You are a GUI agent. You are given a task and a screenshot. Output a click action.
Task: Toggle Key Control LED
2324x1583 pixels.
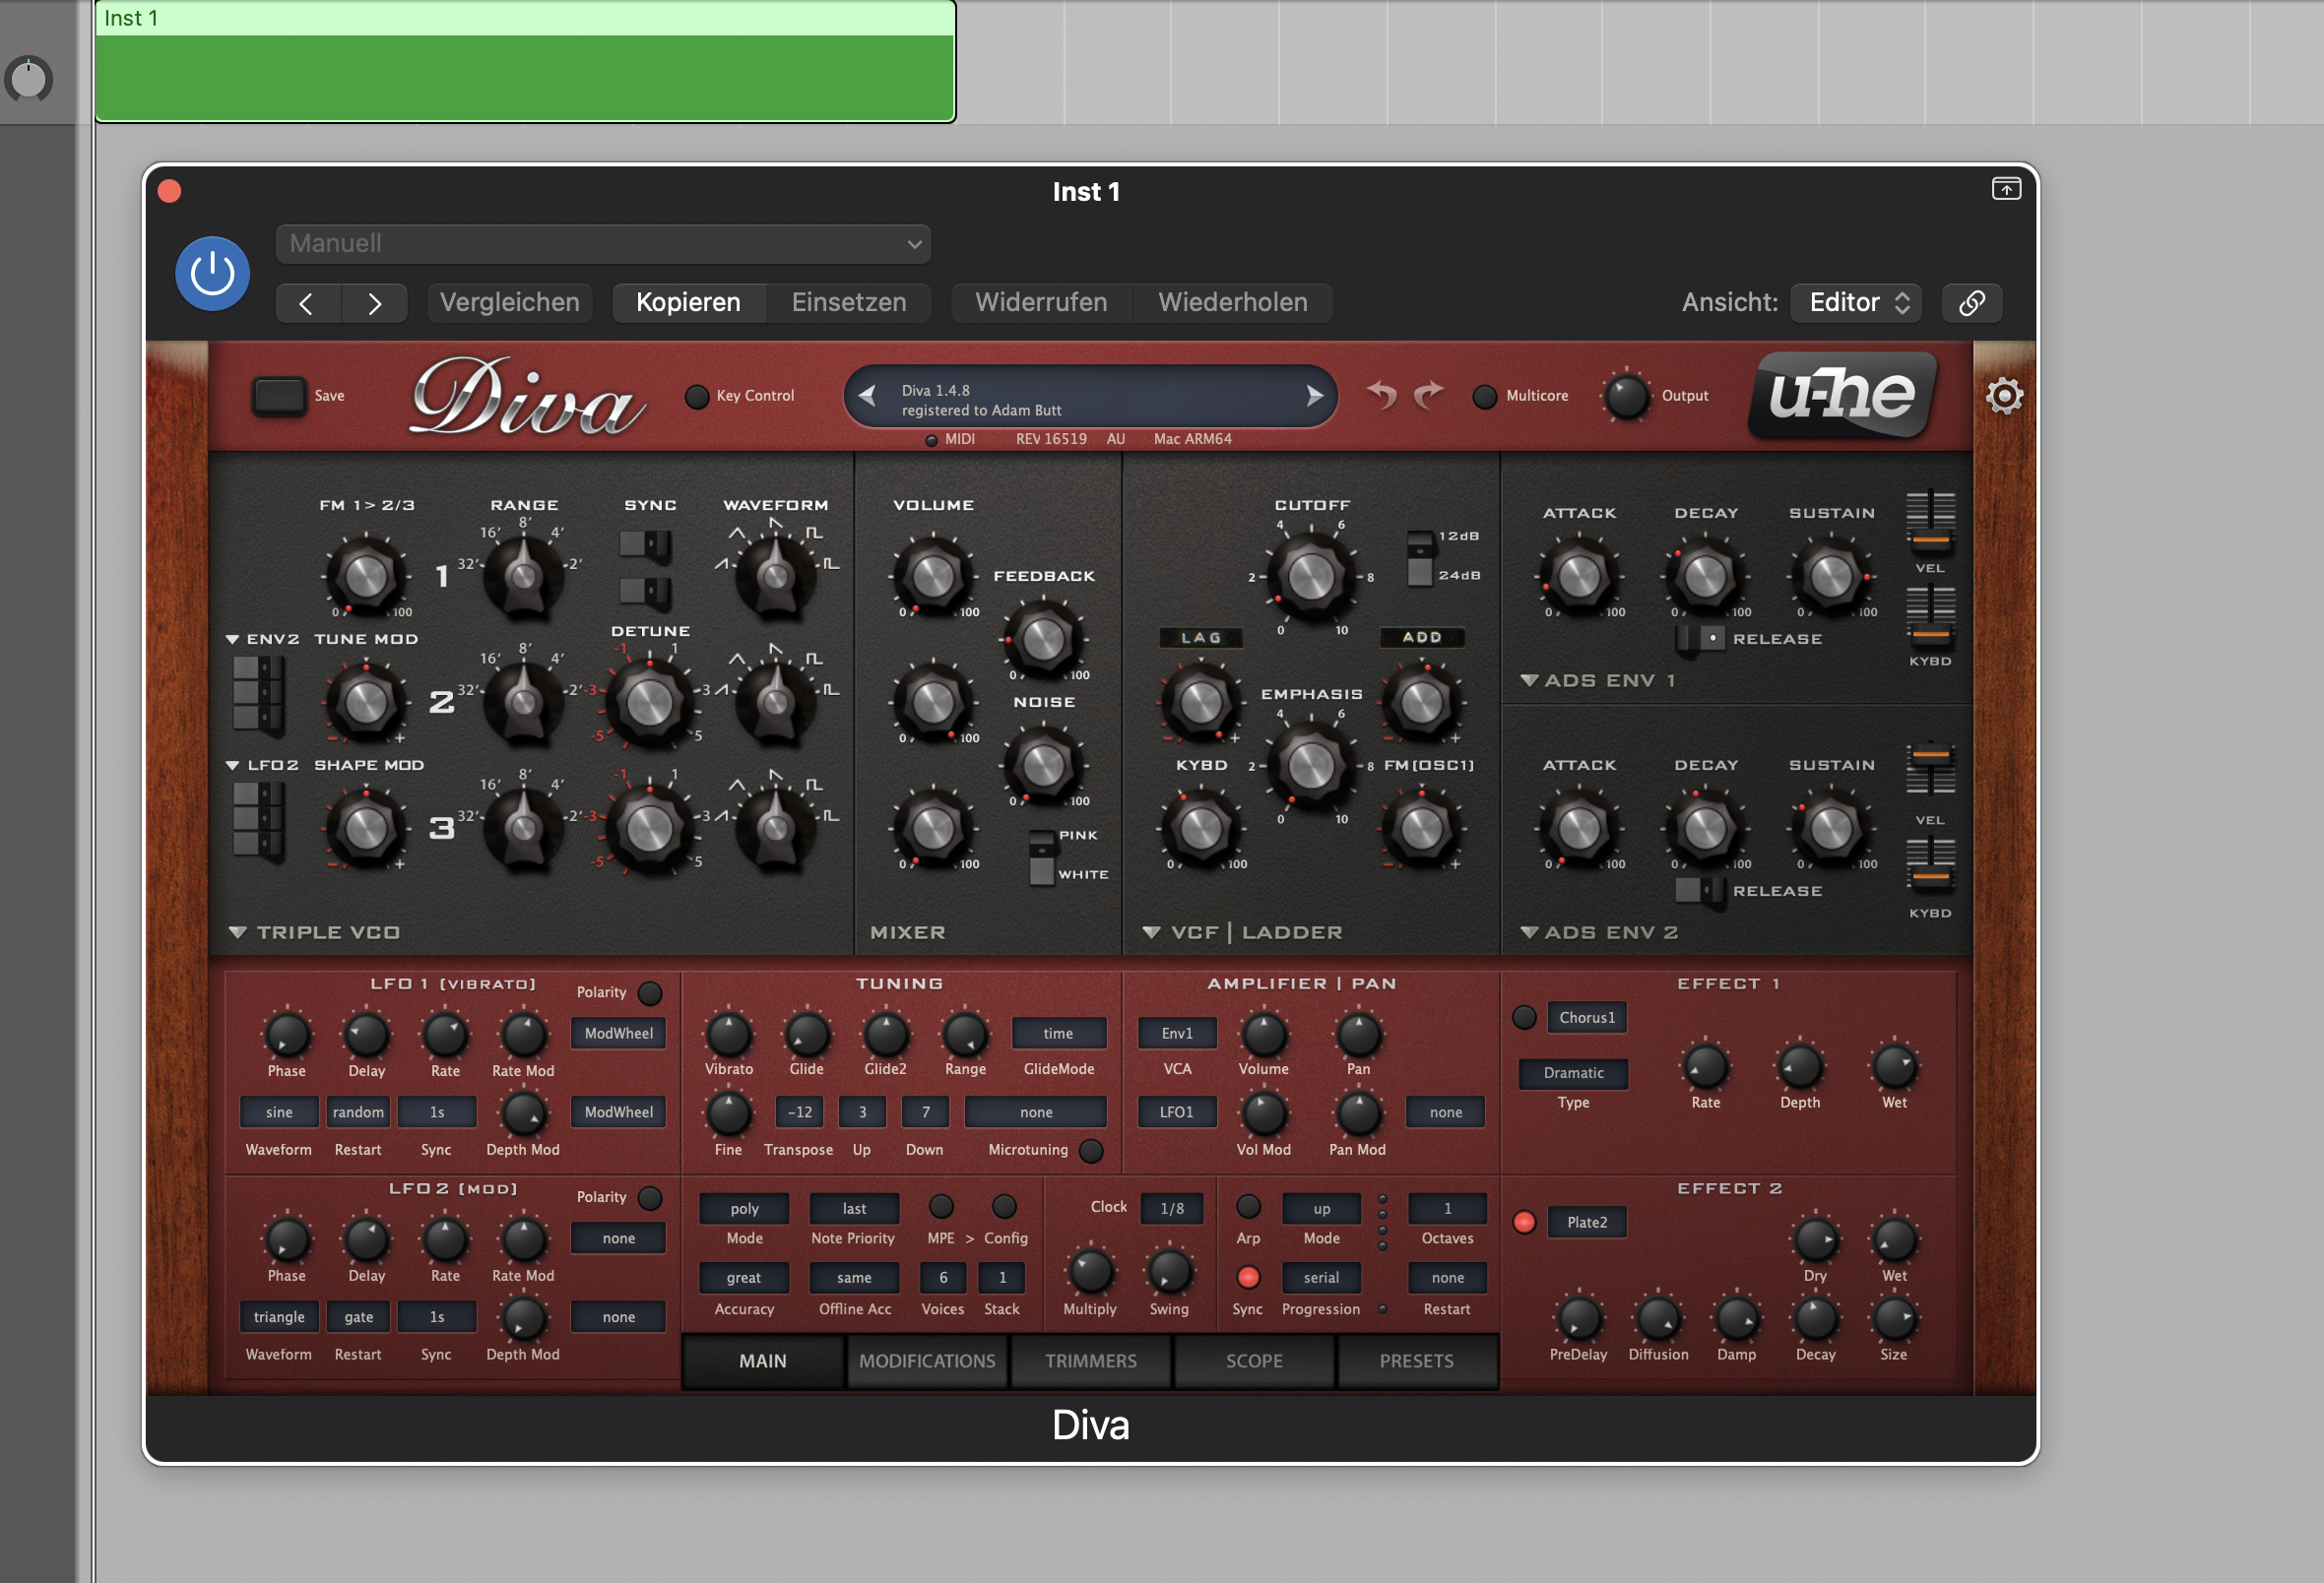click(697, 396)
